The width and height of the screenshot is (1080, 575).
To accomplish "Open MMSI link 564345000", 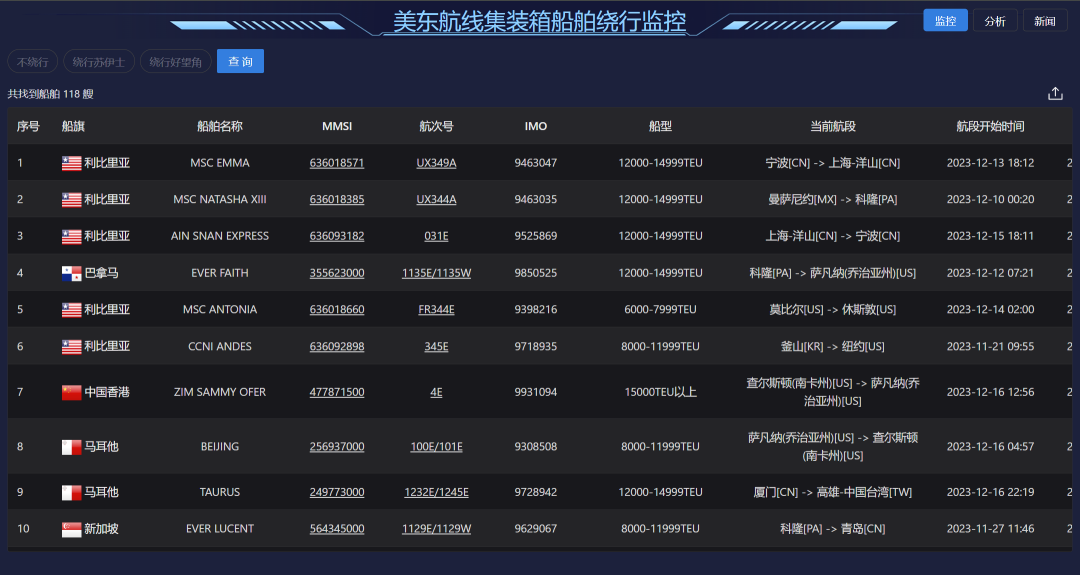I will click(337, 529).
